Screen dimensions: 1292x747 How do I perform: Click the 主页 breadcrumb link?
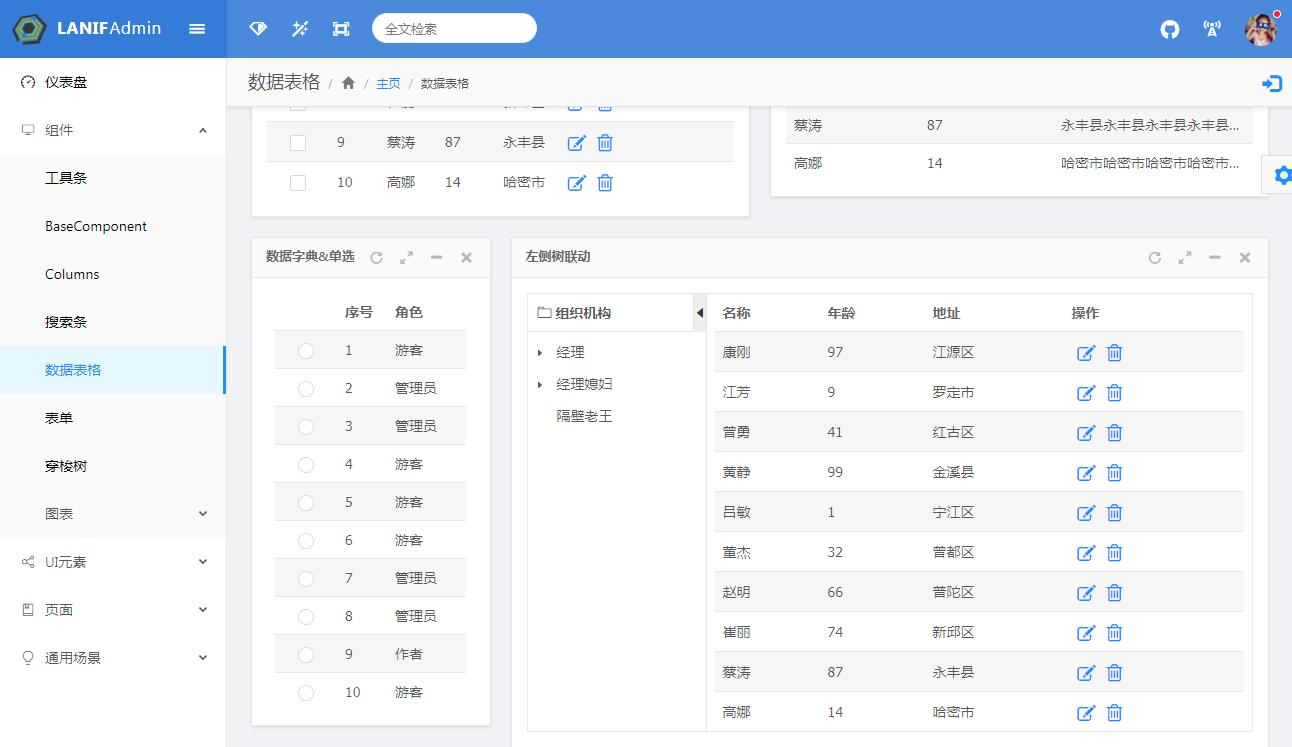tap(388, 83)
